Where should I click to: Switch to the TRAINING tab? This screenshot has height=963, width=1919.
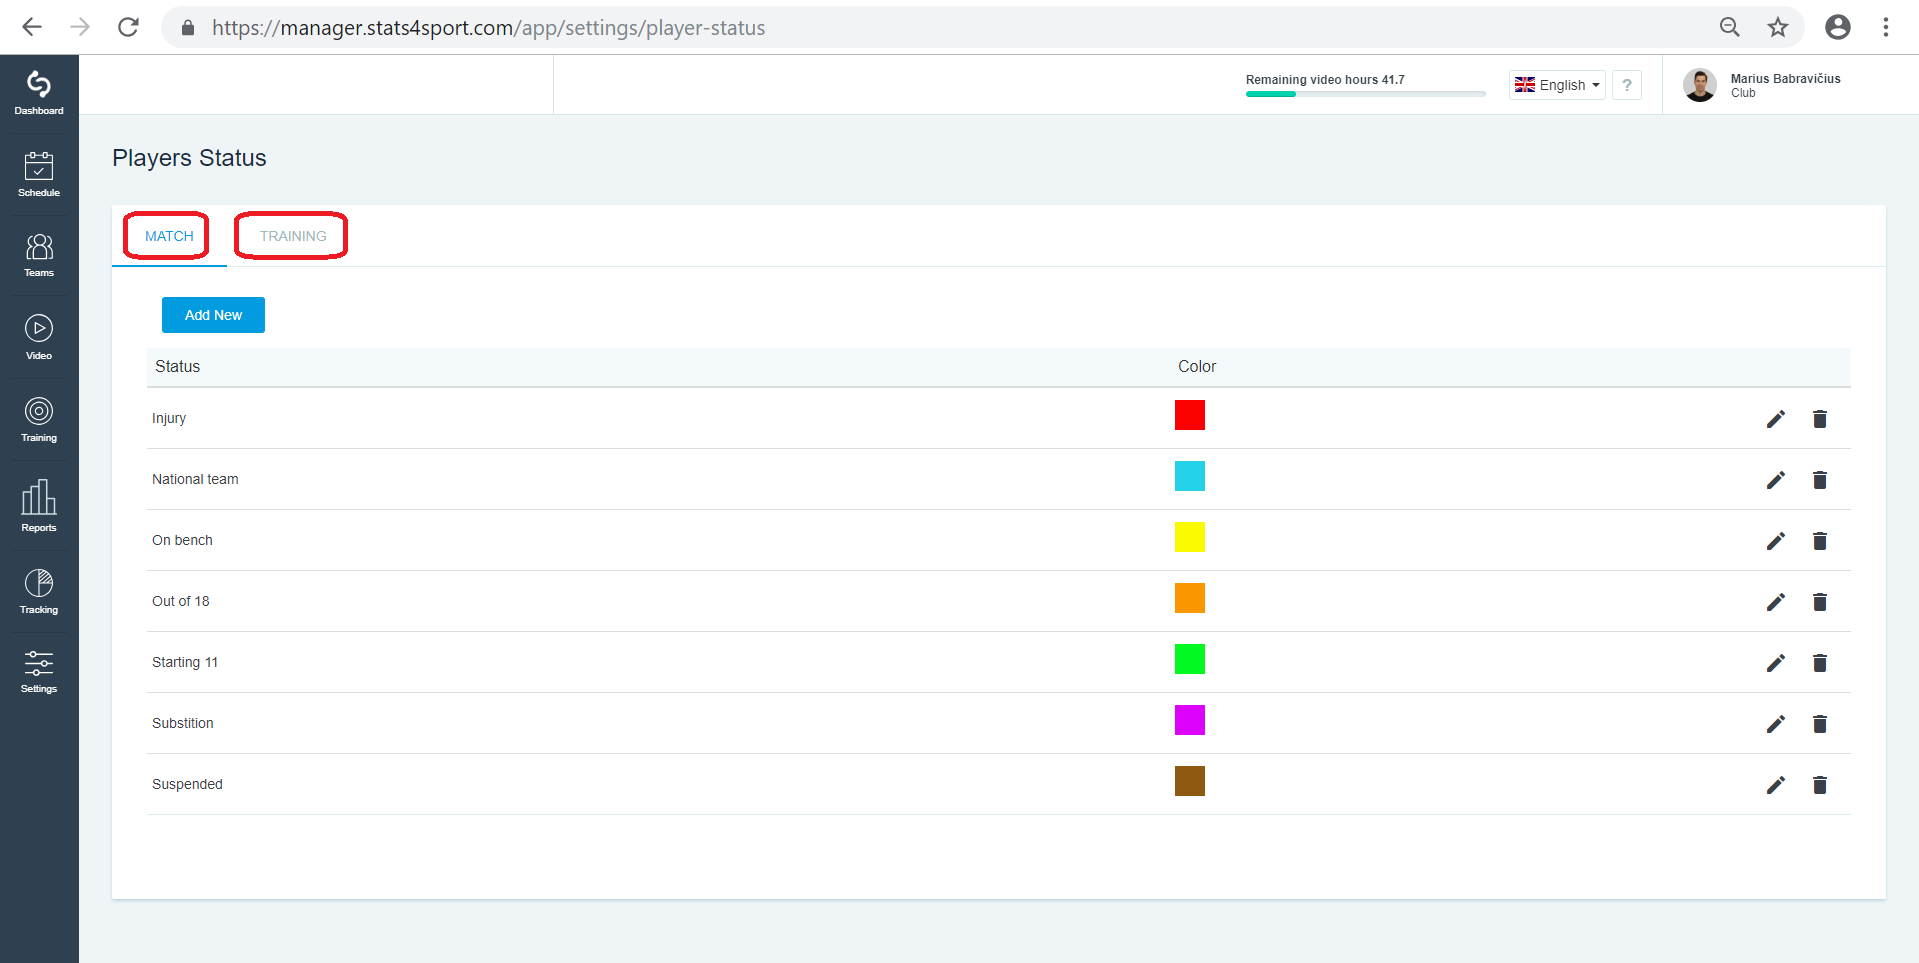(293, 236)
